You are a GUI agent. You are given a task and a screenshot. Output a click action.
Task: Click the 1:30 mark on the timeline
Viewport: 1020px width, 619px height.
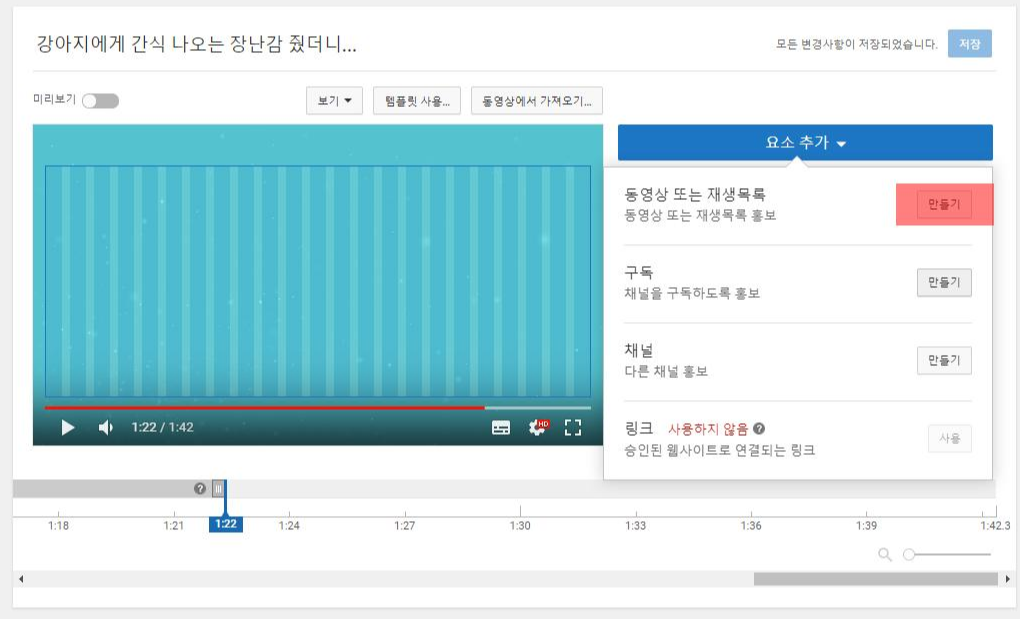tap(520, 525)
